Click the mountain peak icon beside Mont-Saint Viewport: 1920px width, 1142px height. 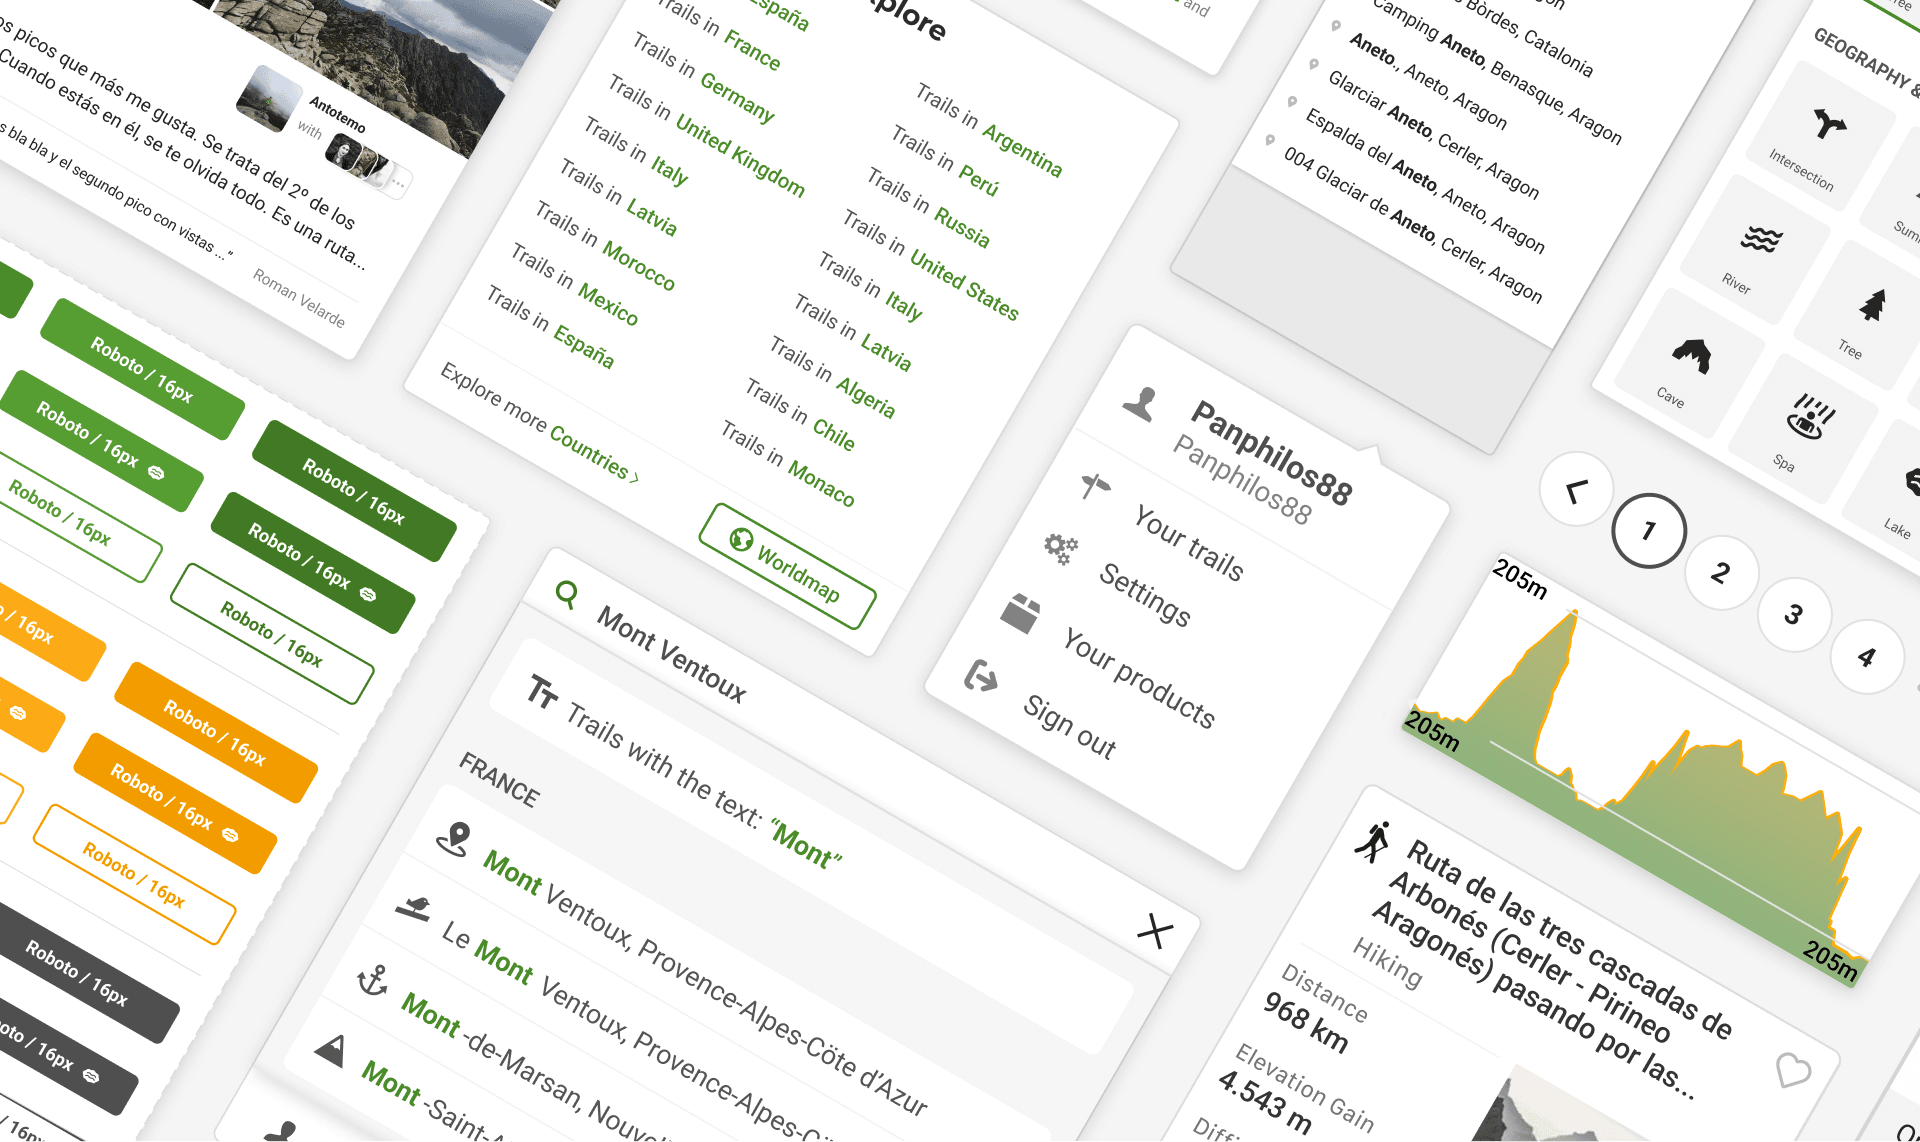tap(330, 1050)
